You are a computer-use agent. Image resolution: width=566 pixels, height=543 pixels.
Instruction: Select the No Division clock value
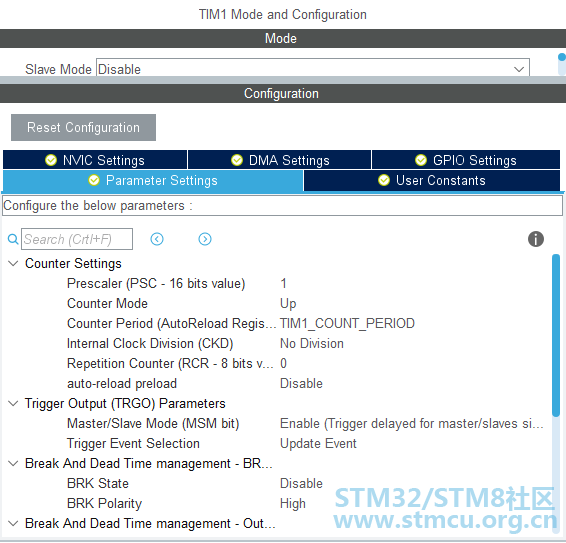[x=312, y=343]
